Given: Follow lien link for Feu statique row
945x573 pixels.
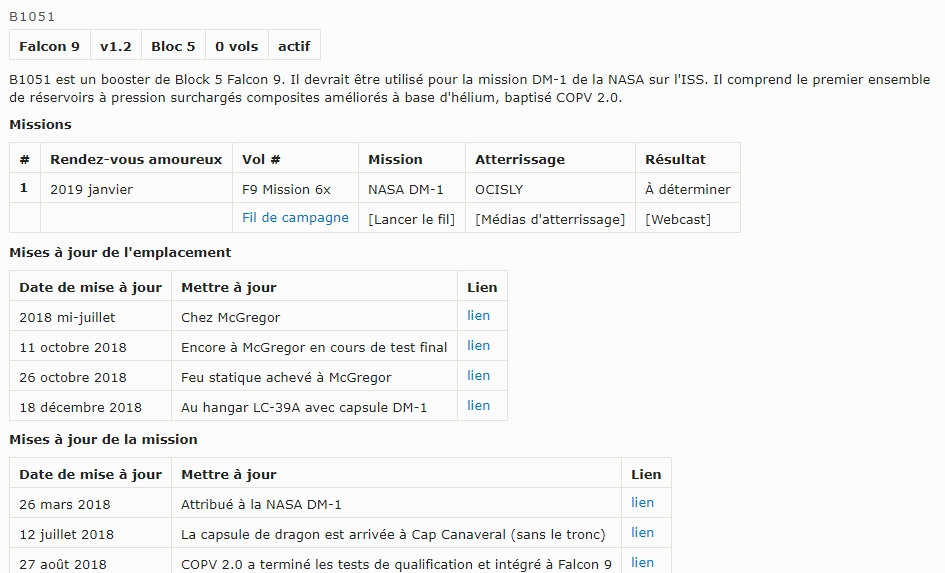Looking at the screenshot, I should tap(479, 375).
